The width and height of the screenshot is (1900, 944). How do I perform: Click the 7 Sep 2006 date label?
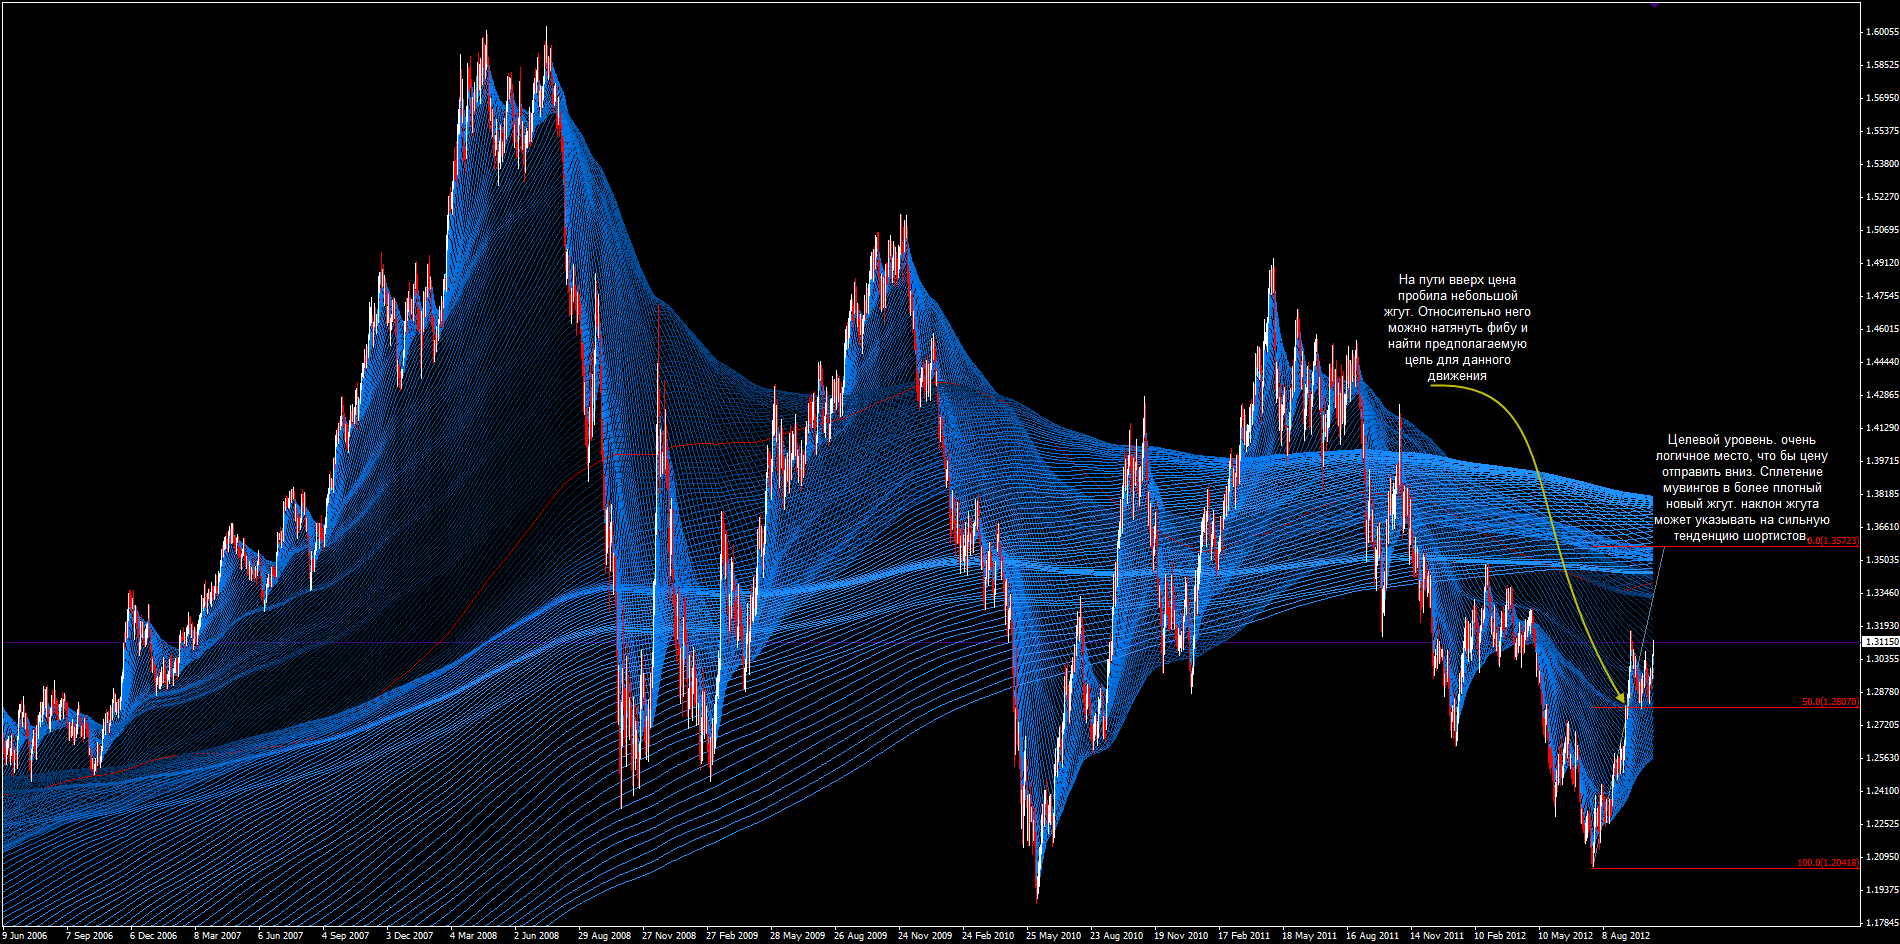(89, 936)
